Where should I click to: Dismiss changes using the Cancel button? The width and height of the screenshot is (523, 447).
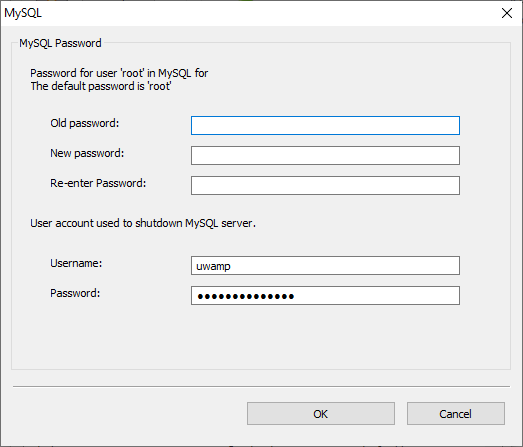(456, 414)
